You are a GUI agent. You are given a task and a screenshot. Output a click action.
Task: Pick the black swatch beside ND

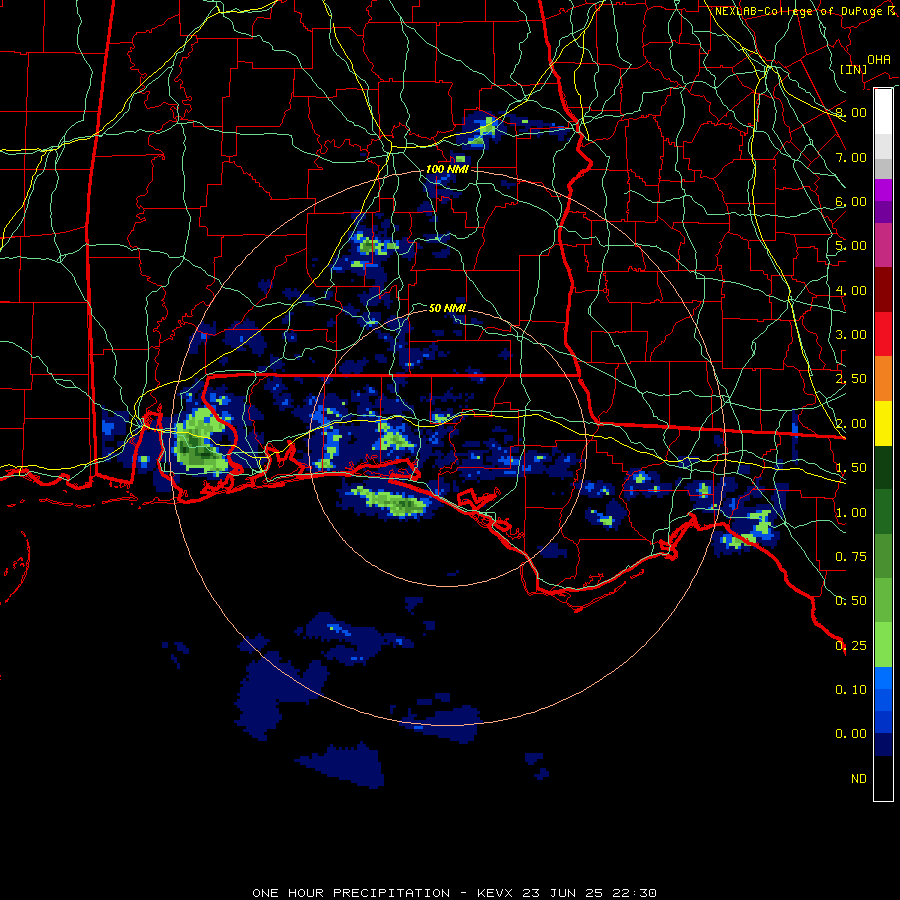[x=883, y=778]
